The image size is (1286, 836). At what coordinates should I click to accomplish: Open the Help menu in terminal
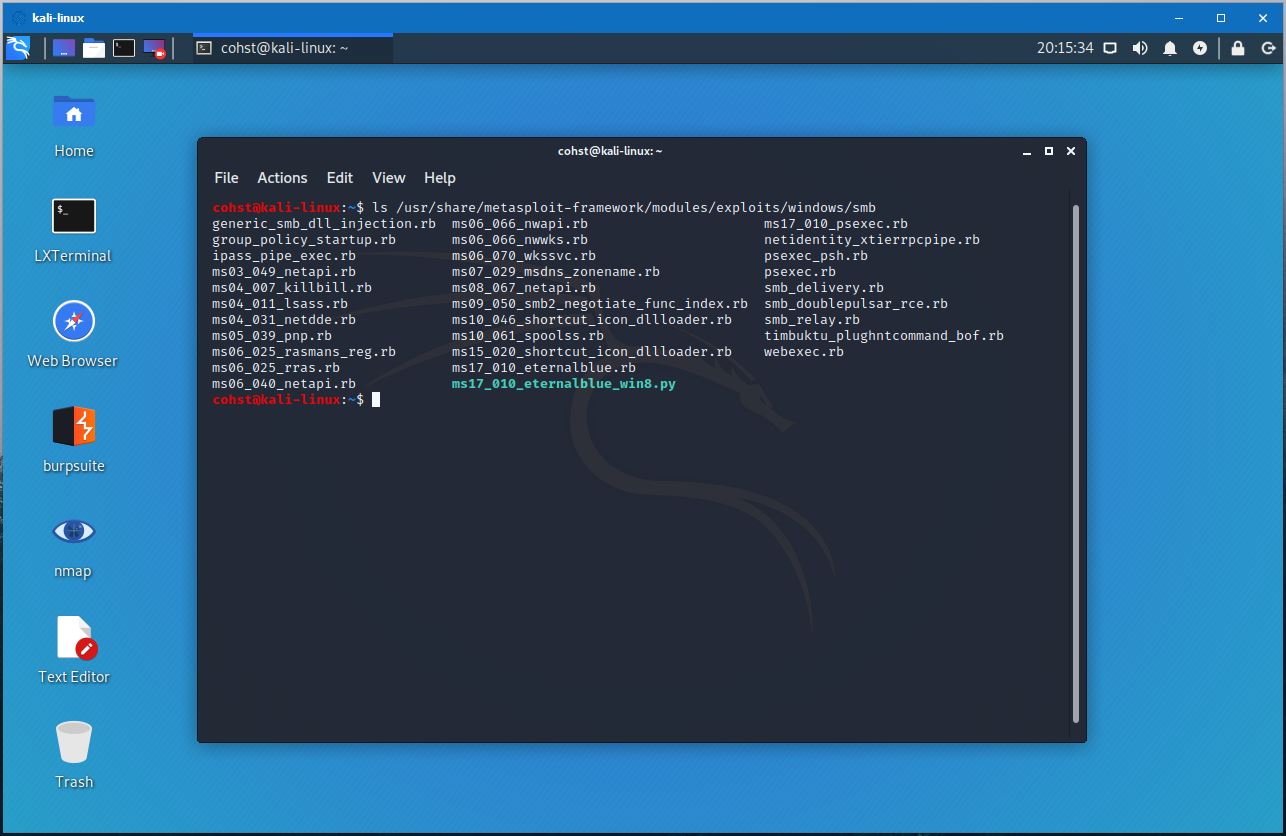tap(439, 178)
